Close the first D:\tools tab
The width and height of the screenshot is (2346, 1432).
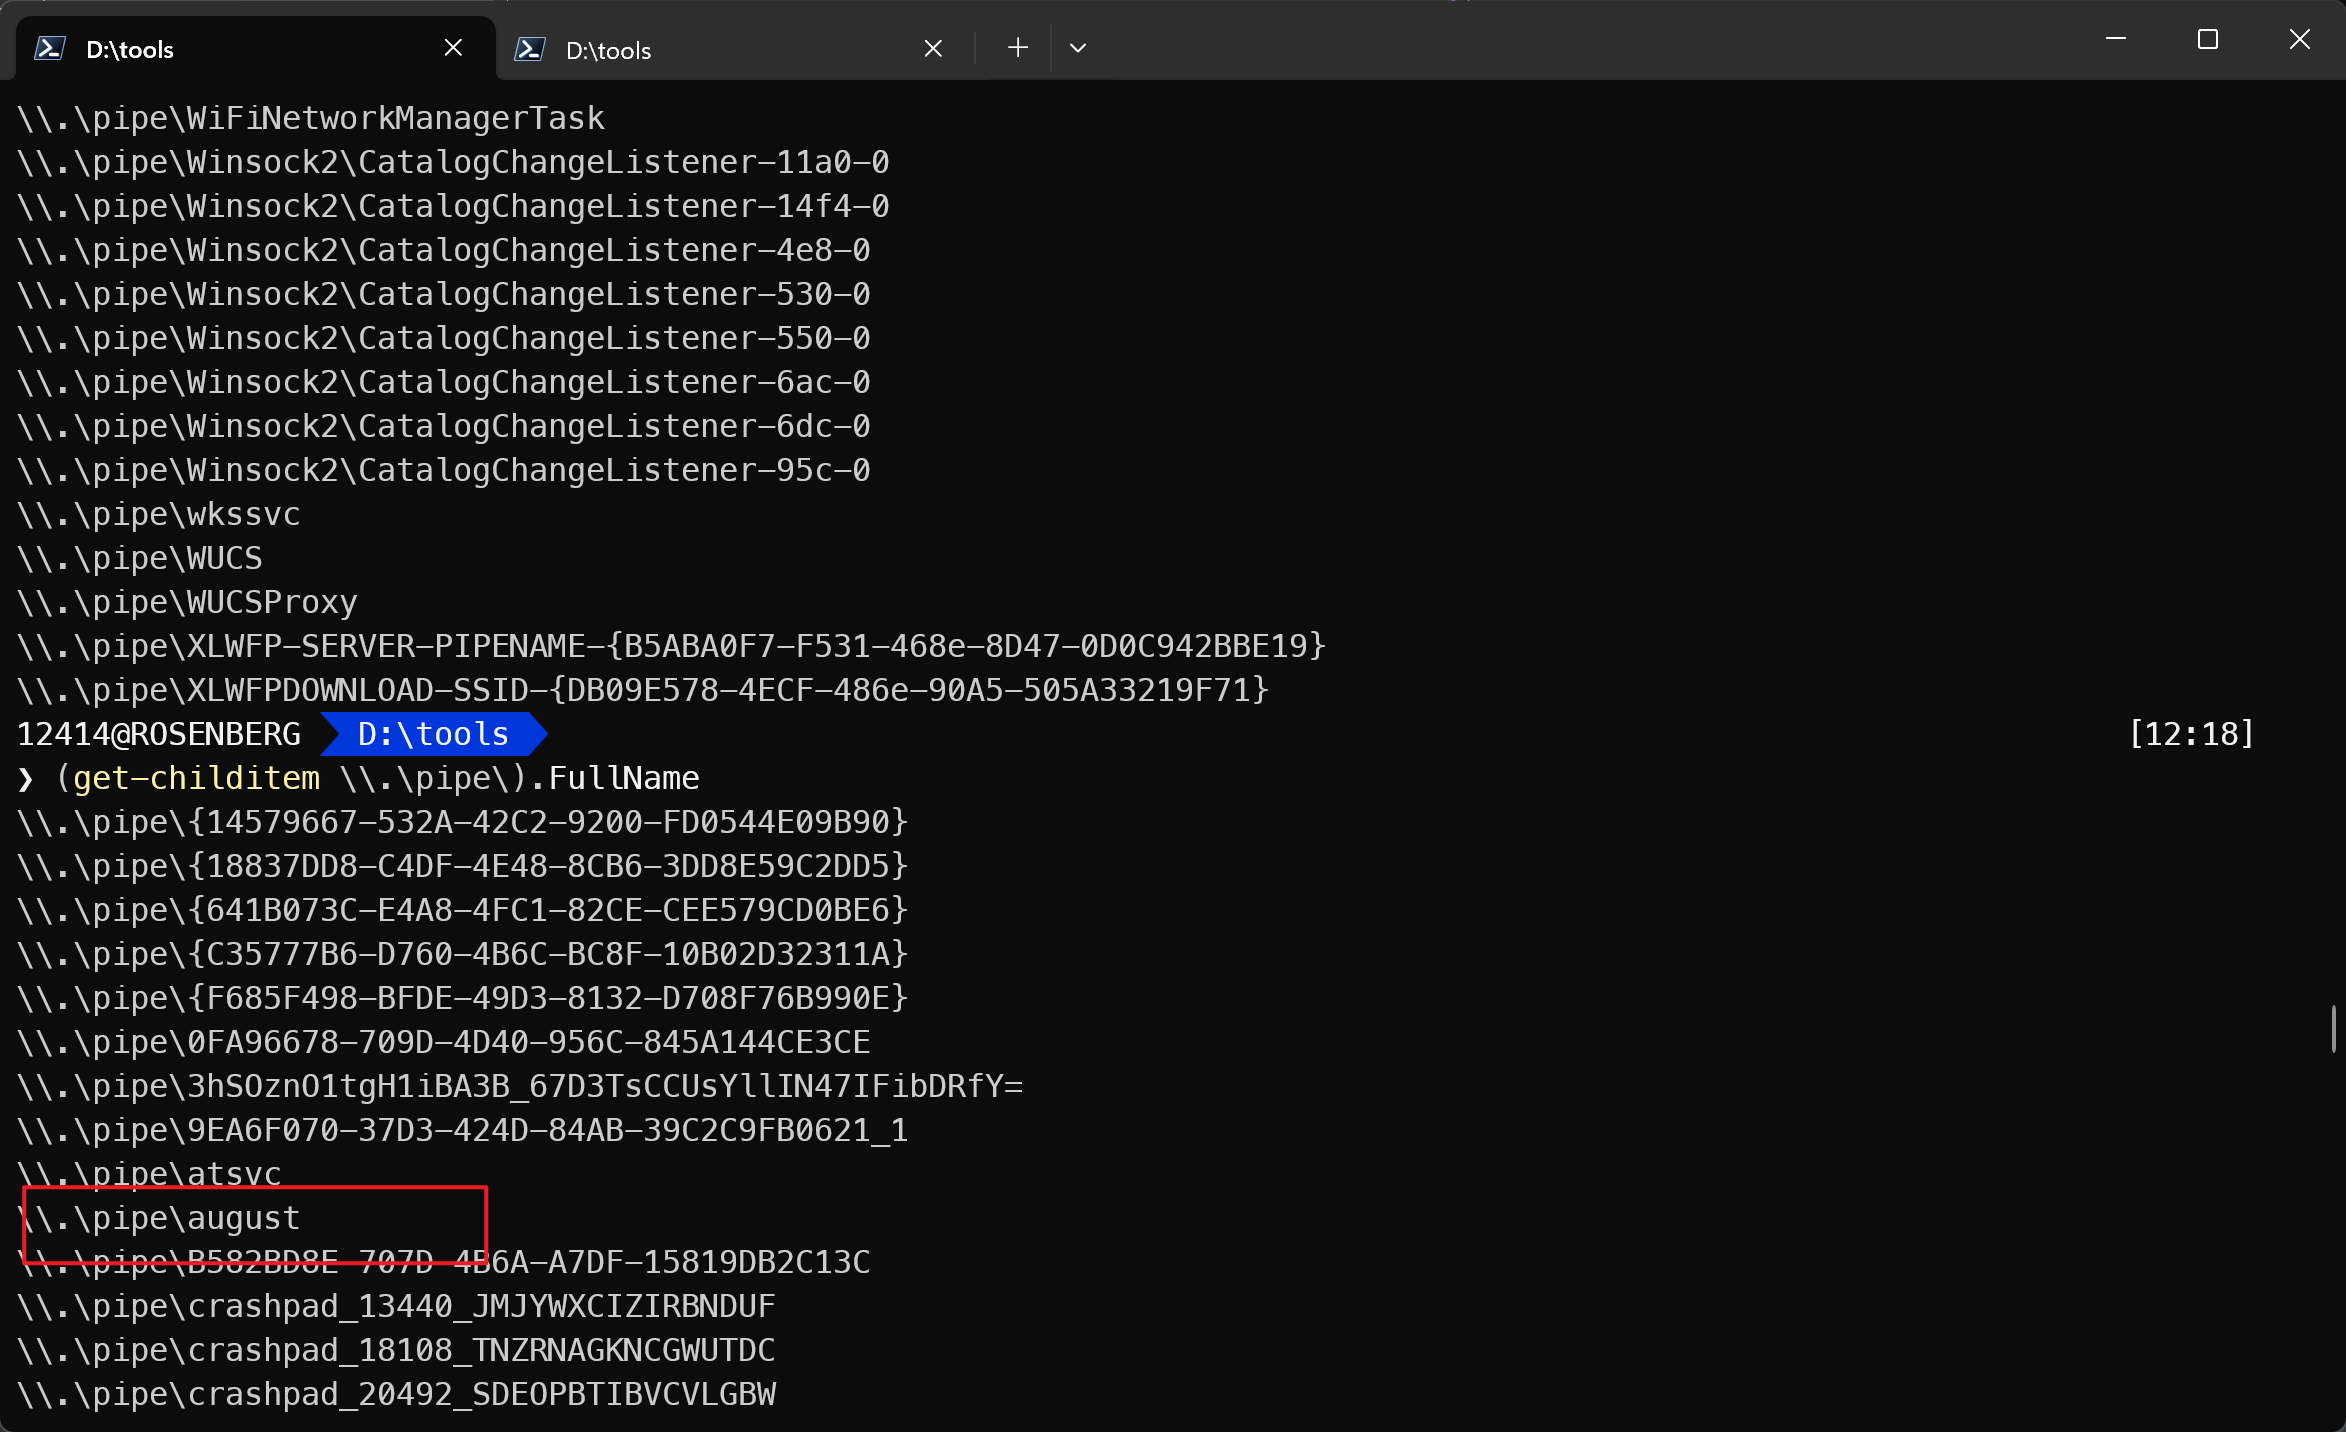coord(453,48)
